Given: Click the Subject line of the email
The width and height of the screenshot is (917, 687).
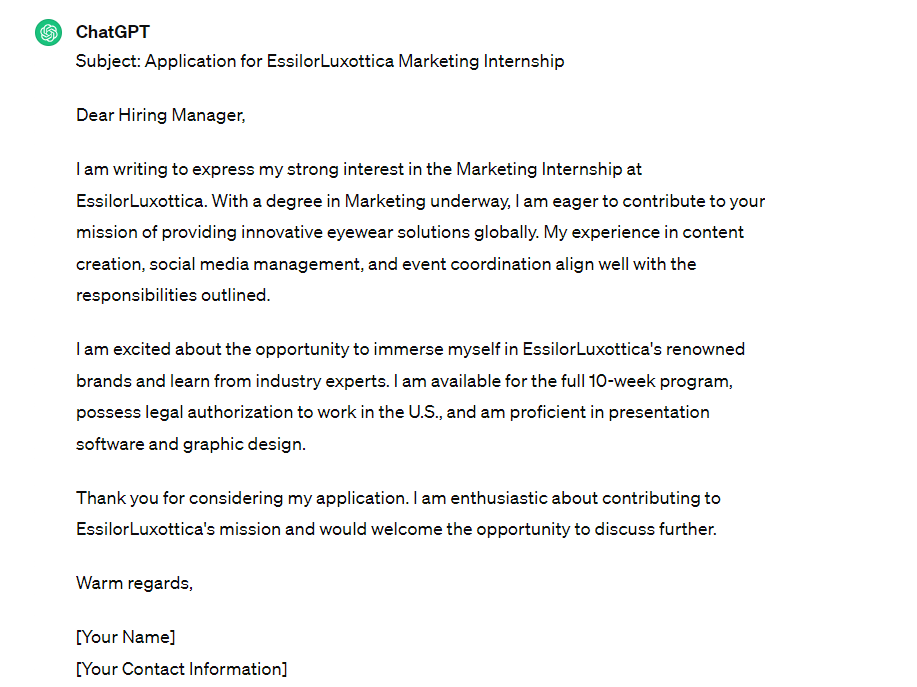Looking at the screenshot, I should pyautogui.click(x=320, y=61).
